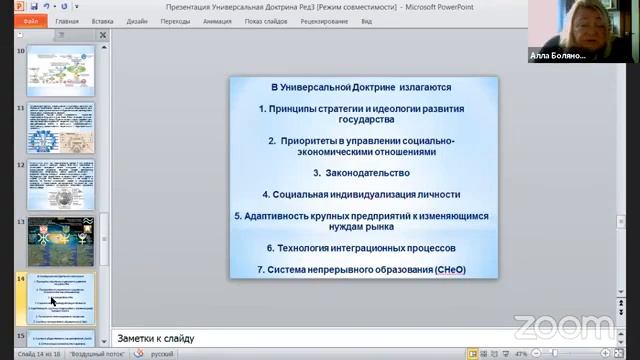640x360 pixels.
Task: Click thumbnail pane scroll down arrow
Action: (x=104, y=342)
